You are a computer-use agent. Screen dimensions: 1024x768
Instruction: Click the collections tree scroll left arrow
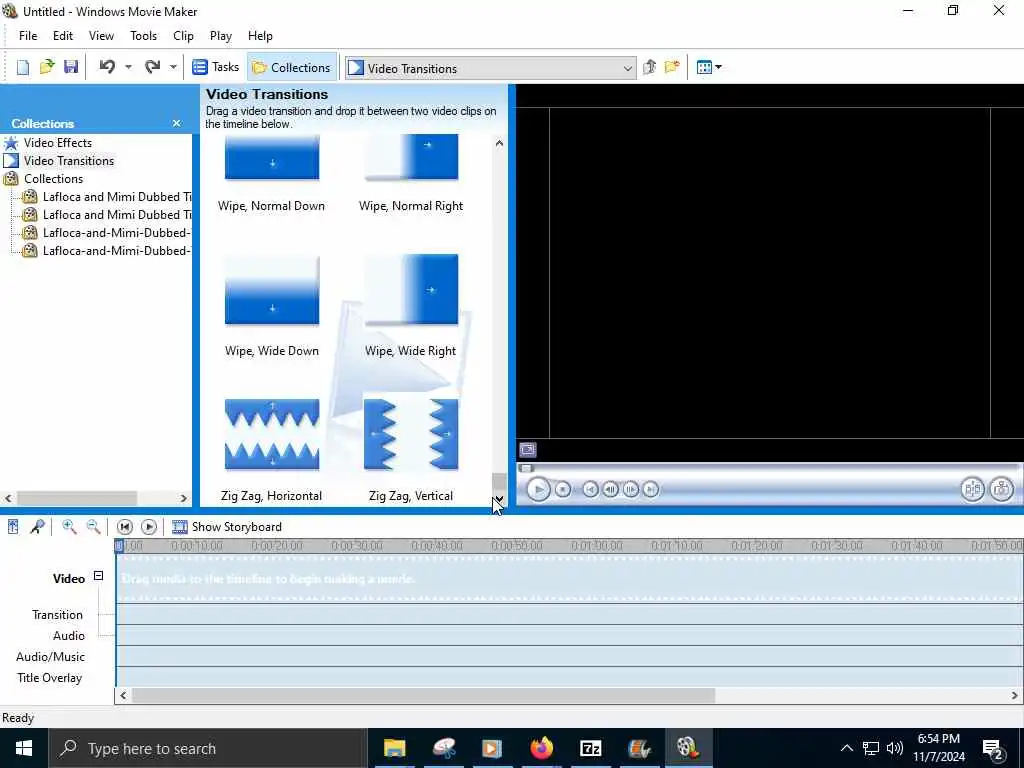[x=8, y=499]
